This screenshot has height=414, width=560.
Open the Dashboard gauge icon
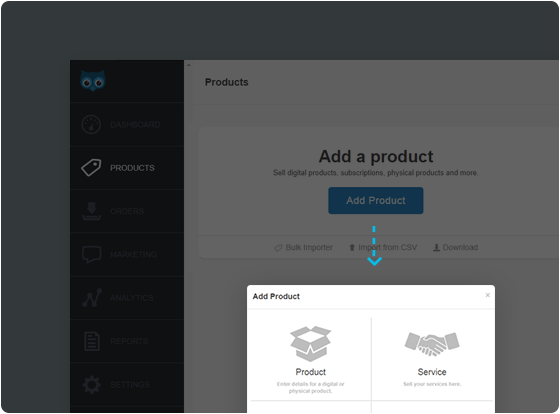[x=91, y=125]
